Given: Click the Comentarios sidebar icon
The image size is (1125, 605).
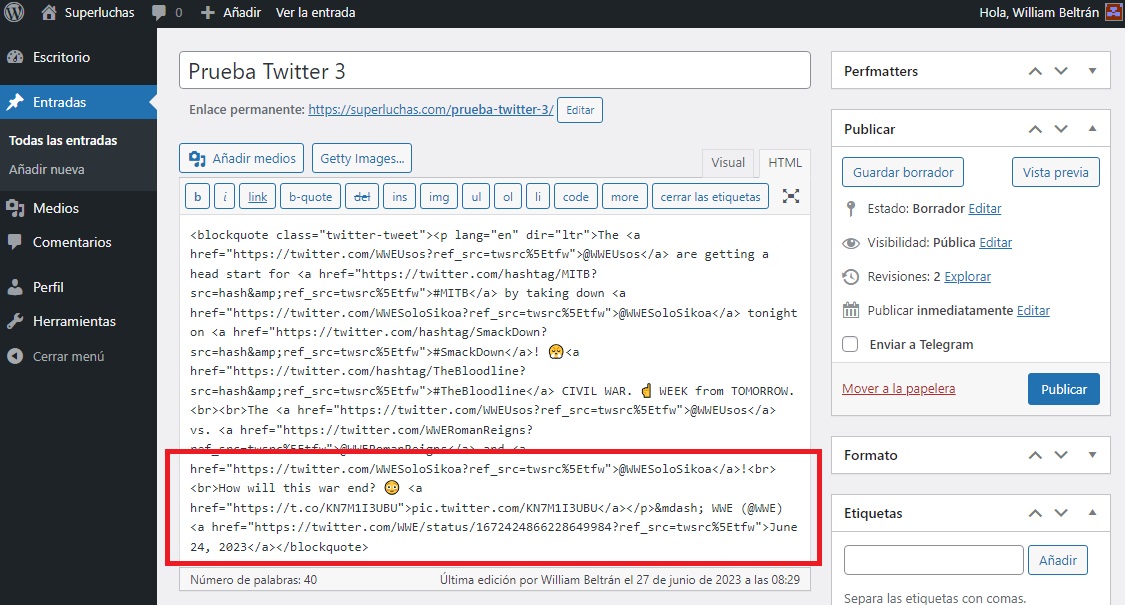Looking at the screenshot, I should [x=15, y=243].
